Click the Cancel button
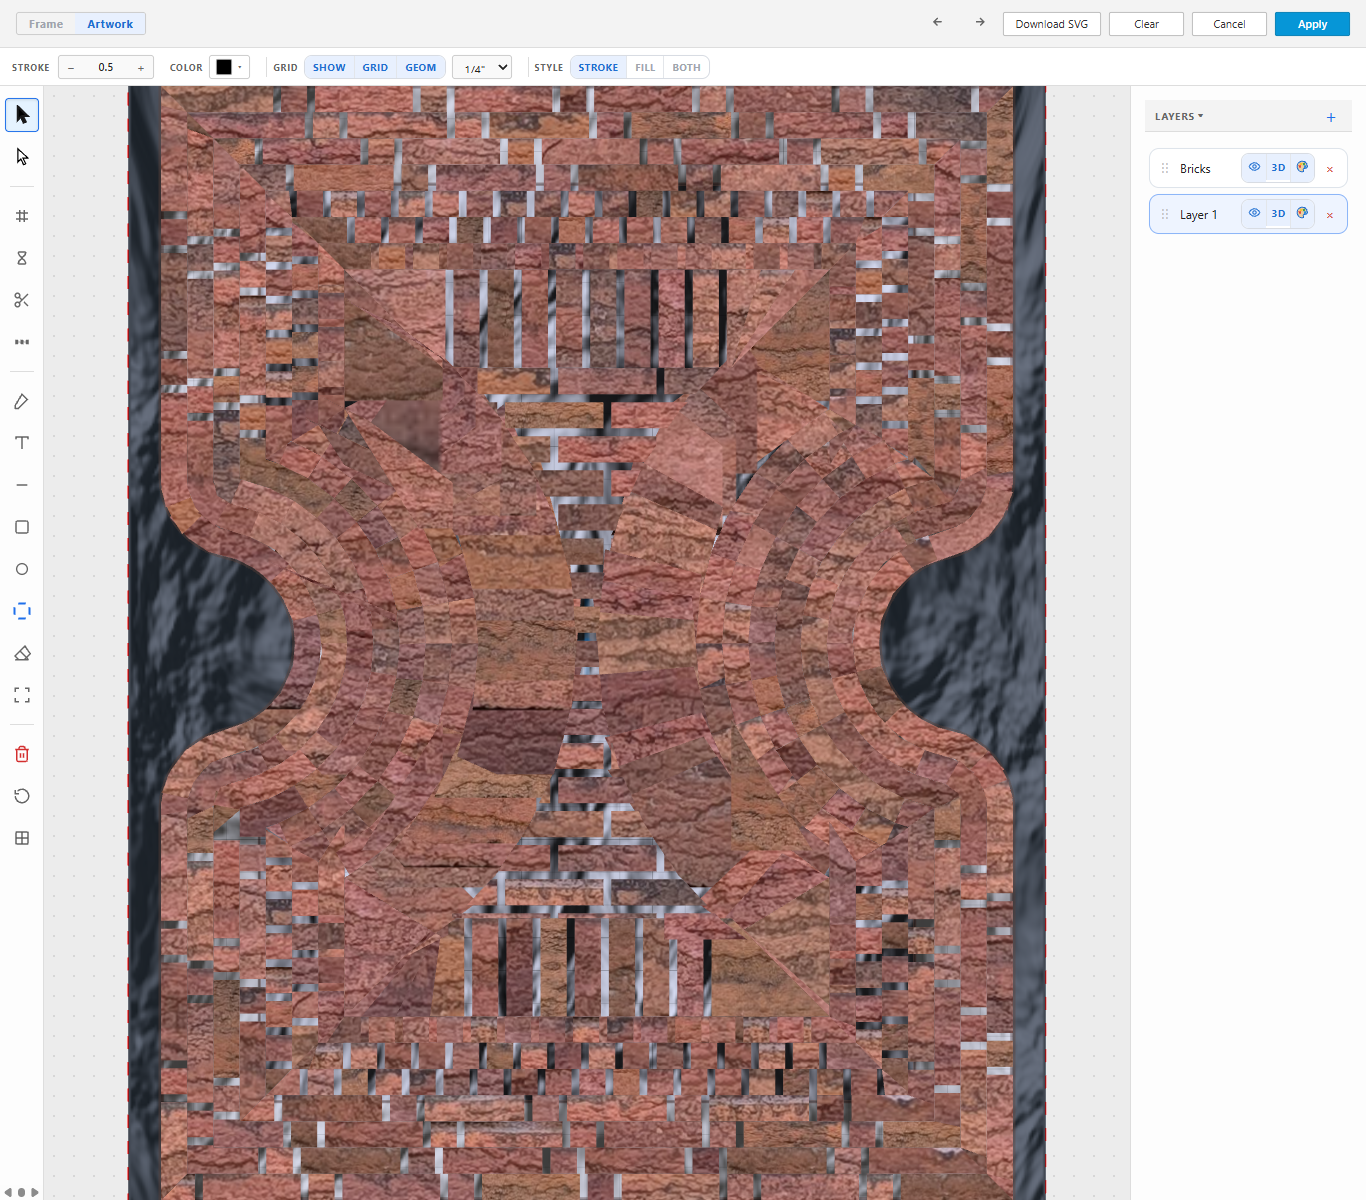 1229,24
